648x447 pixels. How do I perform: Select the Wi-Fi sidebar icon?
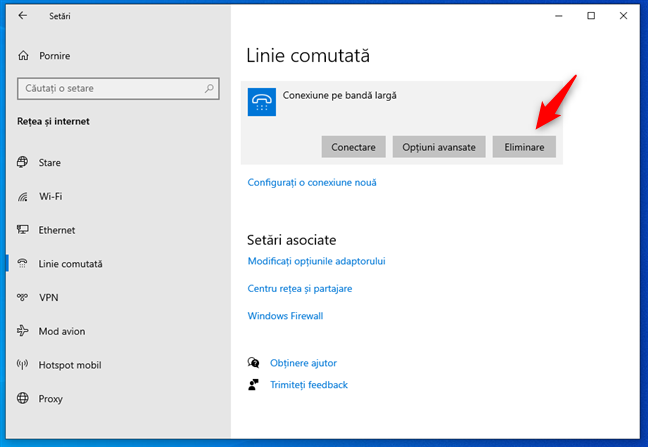point(23,197)
